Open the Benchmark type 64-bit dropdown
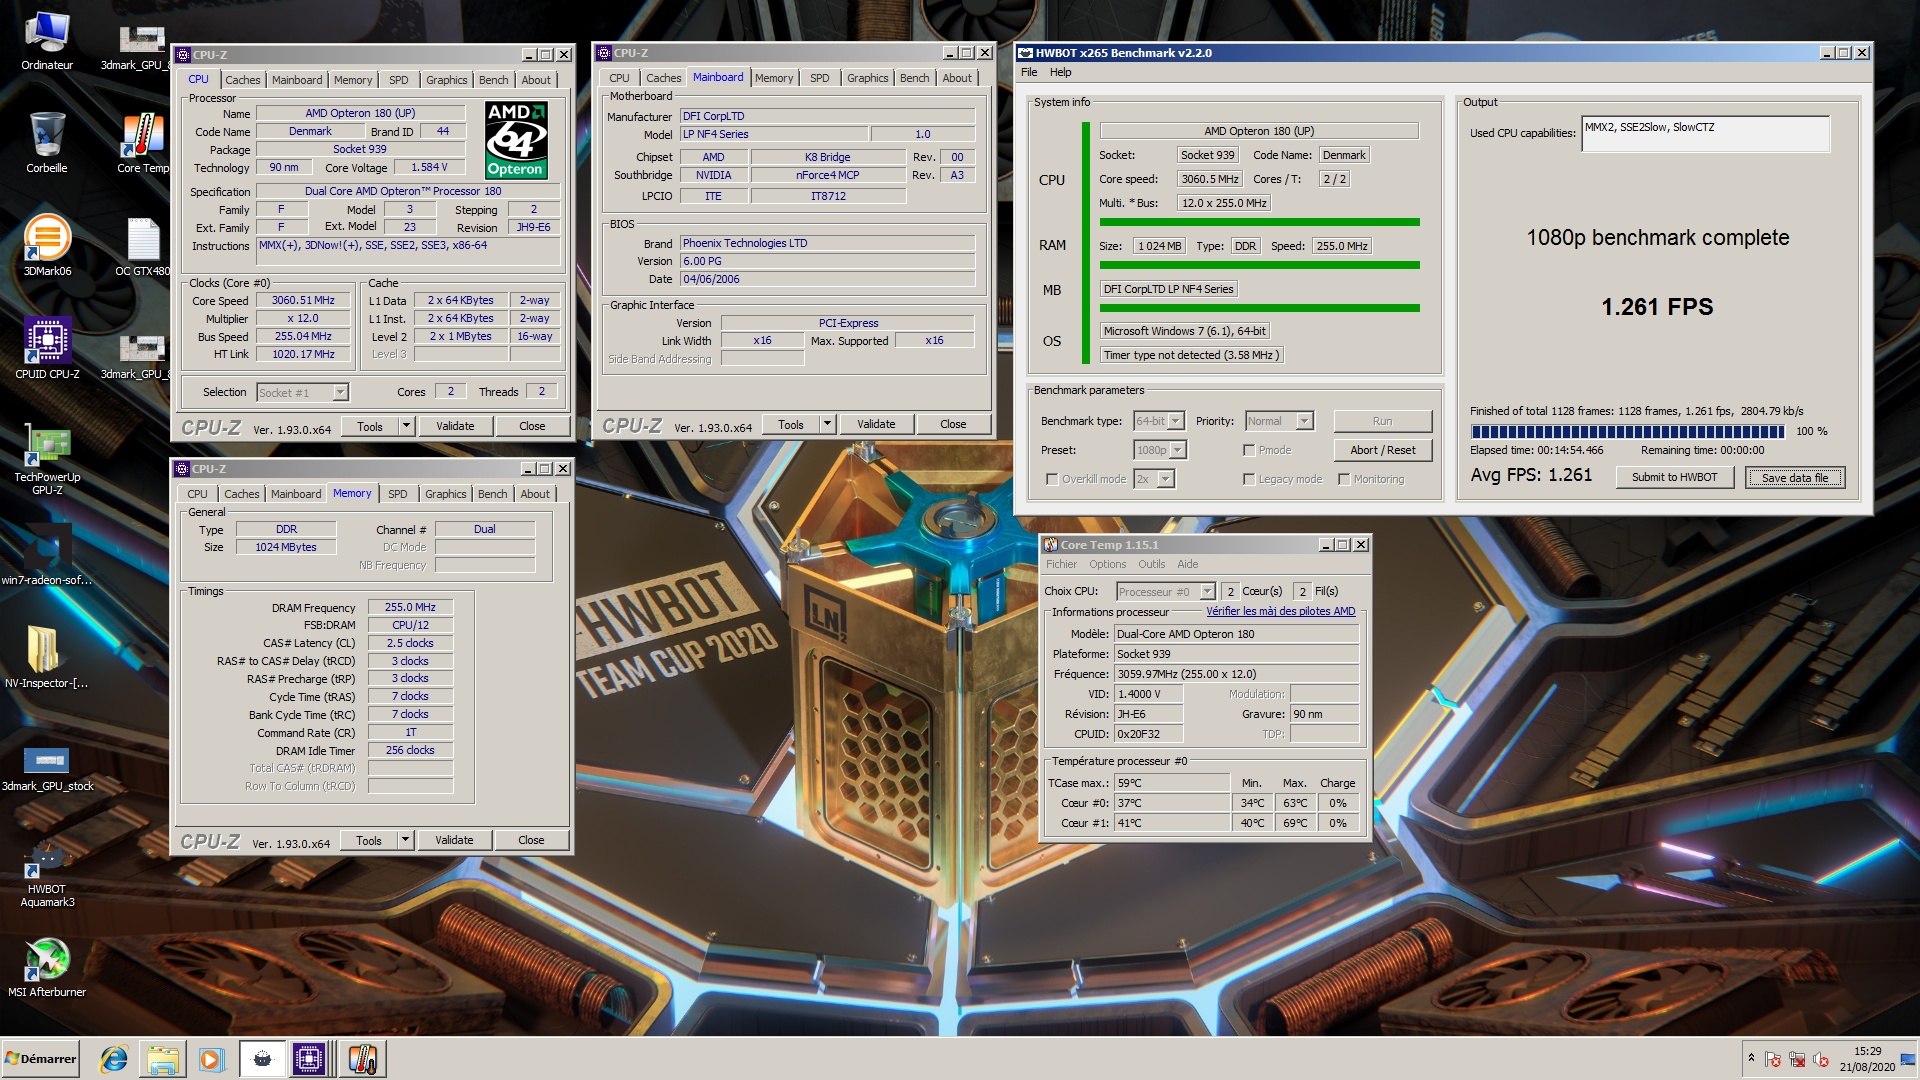The image size is (1920, 1080). (1176, 421)
